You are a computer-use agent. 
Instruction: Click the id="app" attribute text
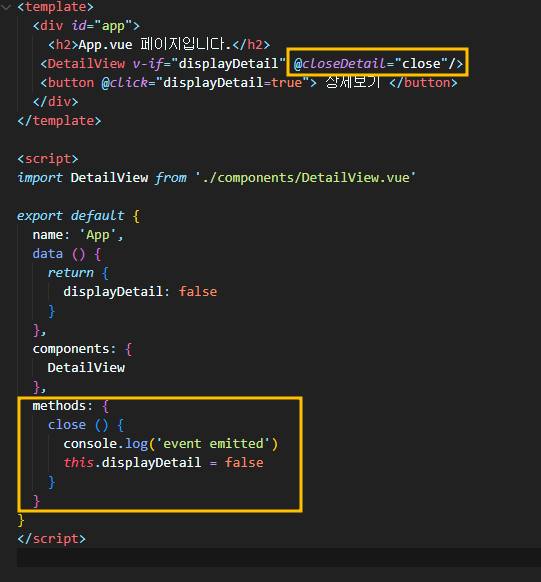pos(102,26)
